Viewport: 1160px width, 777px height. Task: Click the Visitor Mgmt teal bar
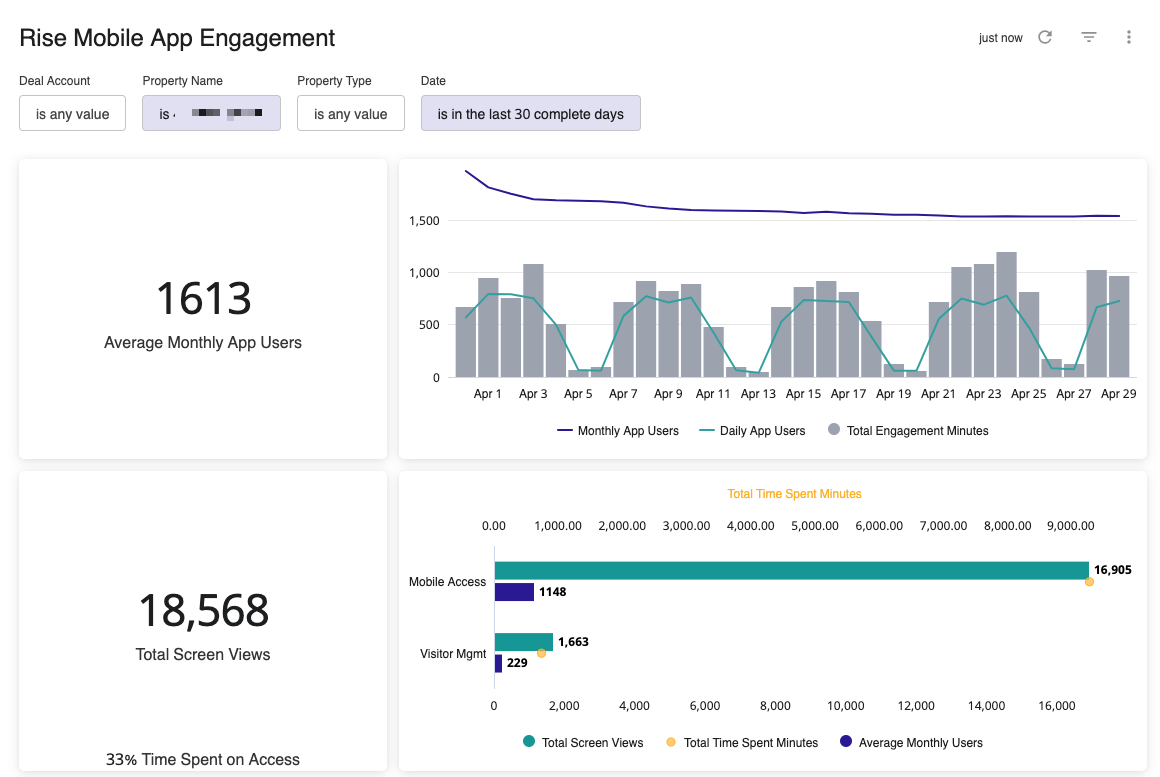[x=523, y=642]
